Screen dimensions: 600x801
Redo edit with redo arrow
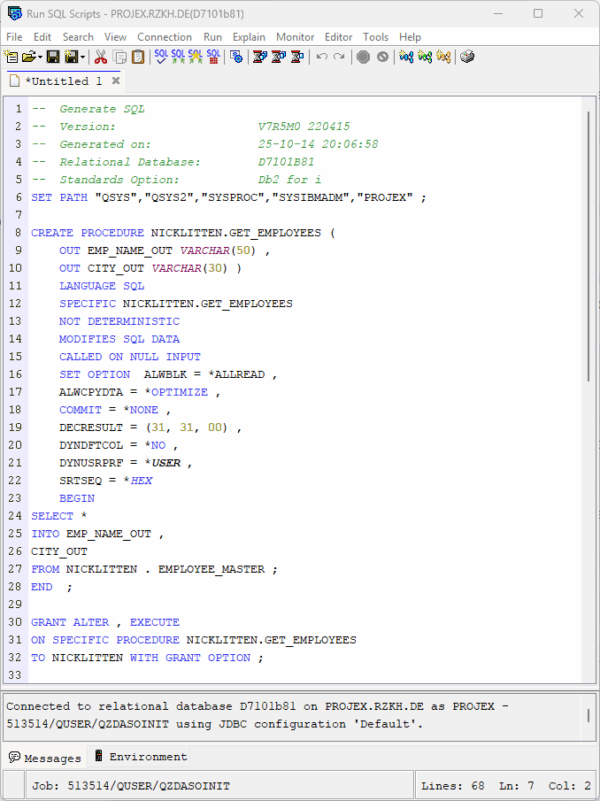point(339,57)
